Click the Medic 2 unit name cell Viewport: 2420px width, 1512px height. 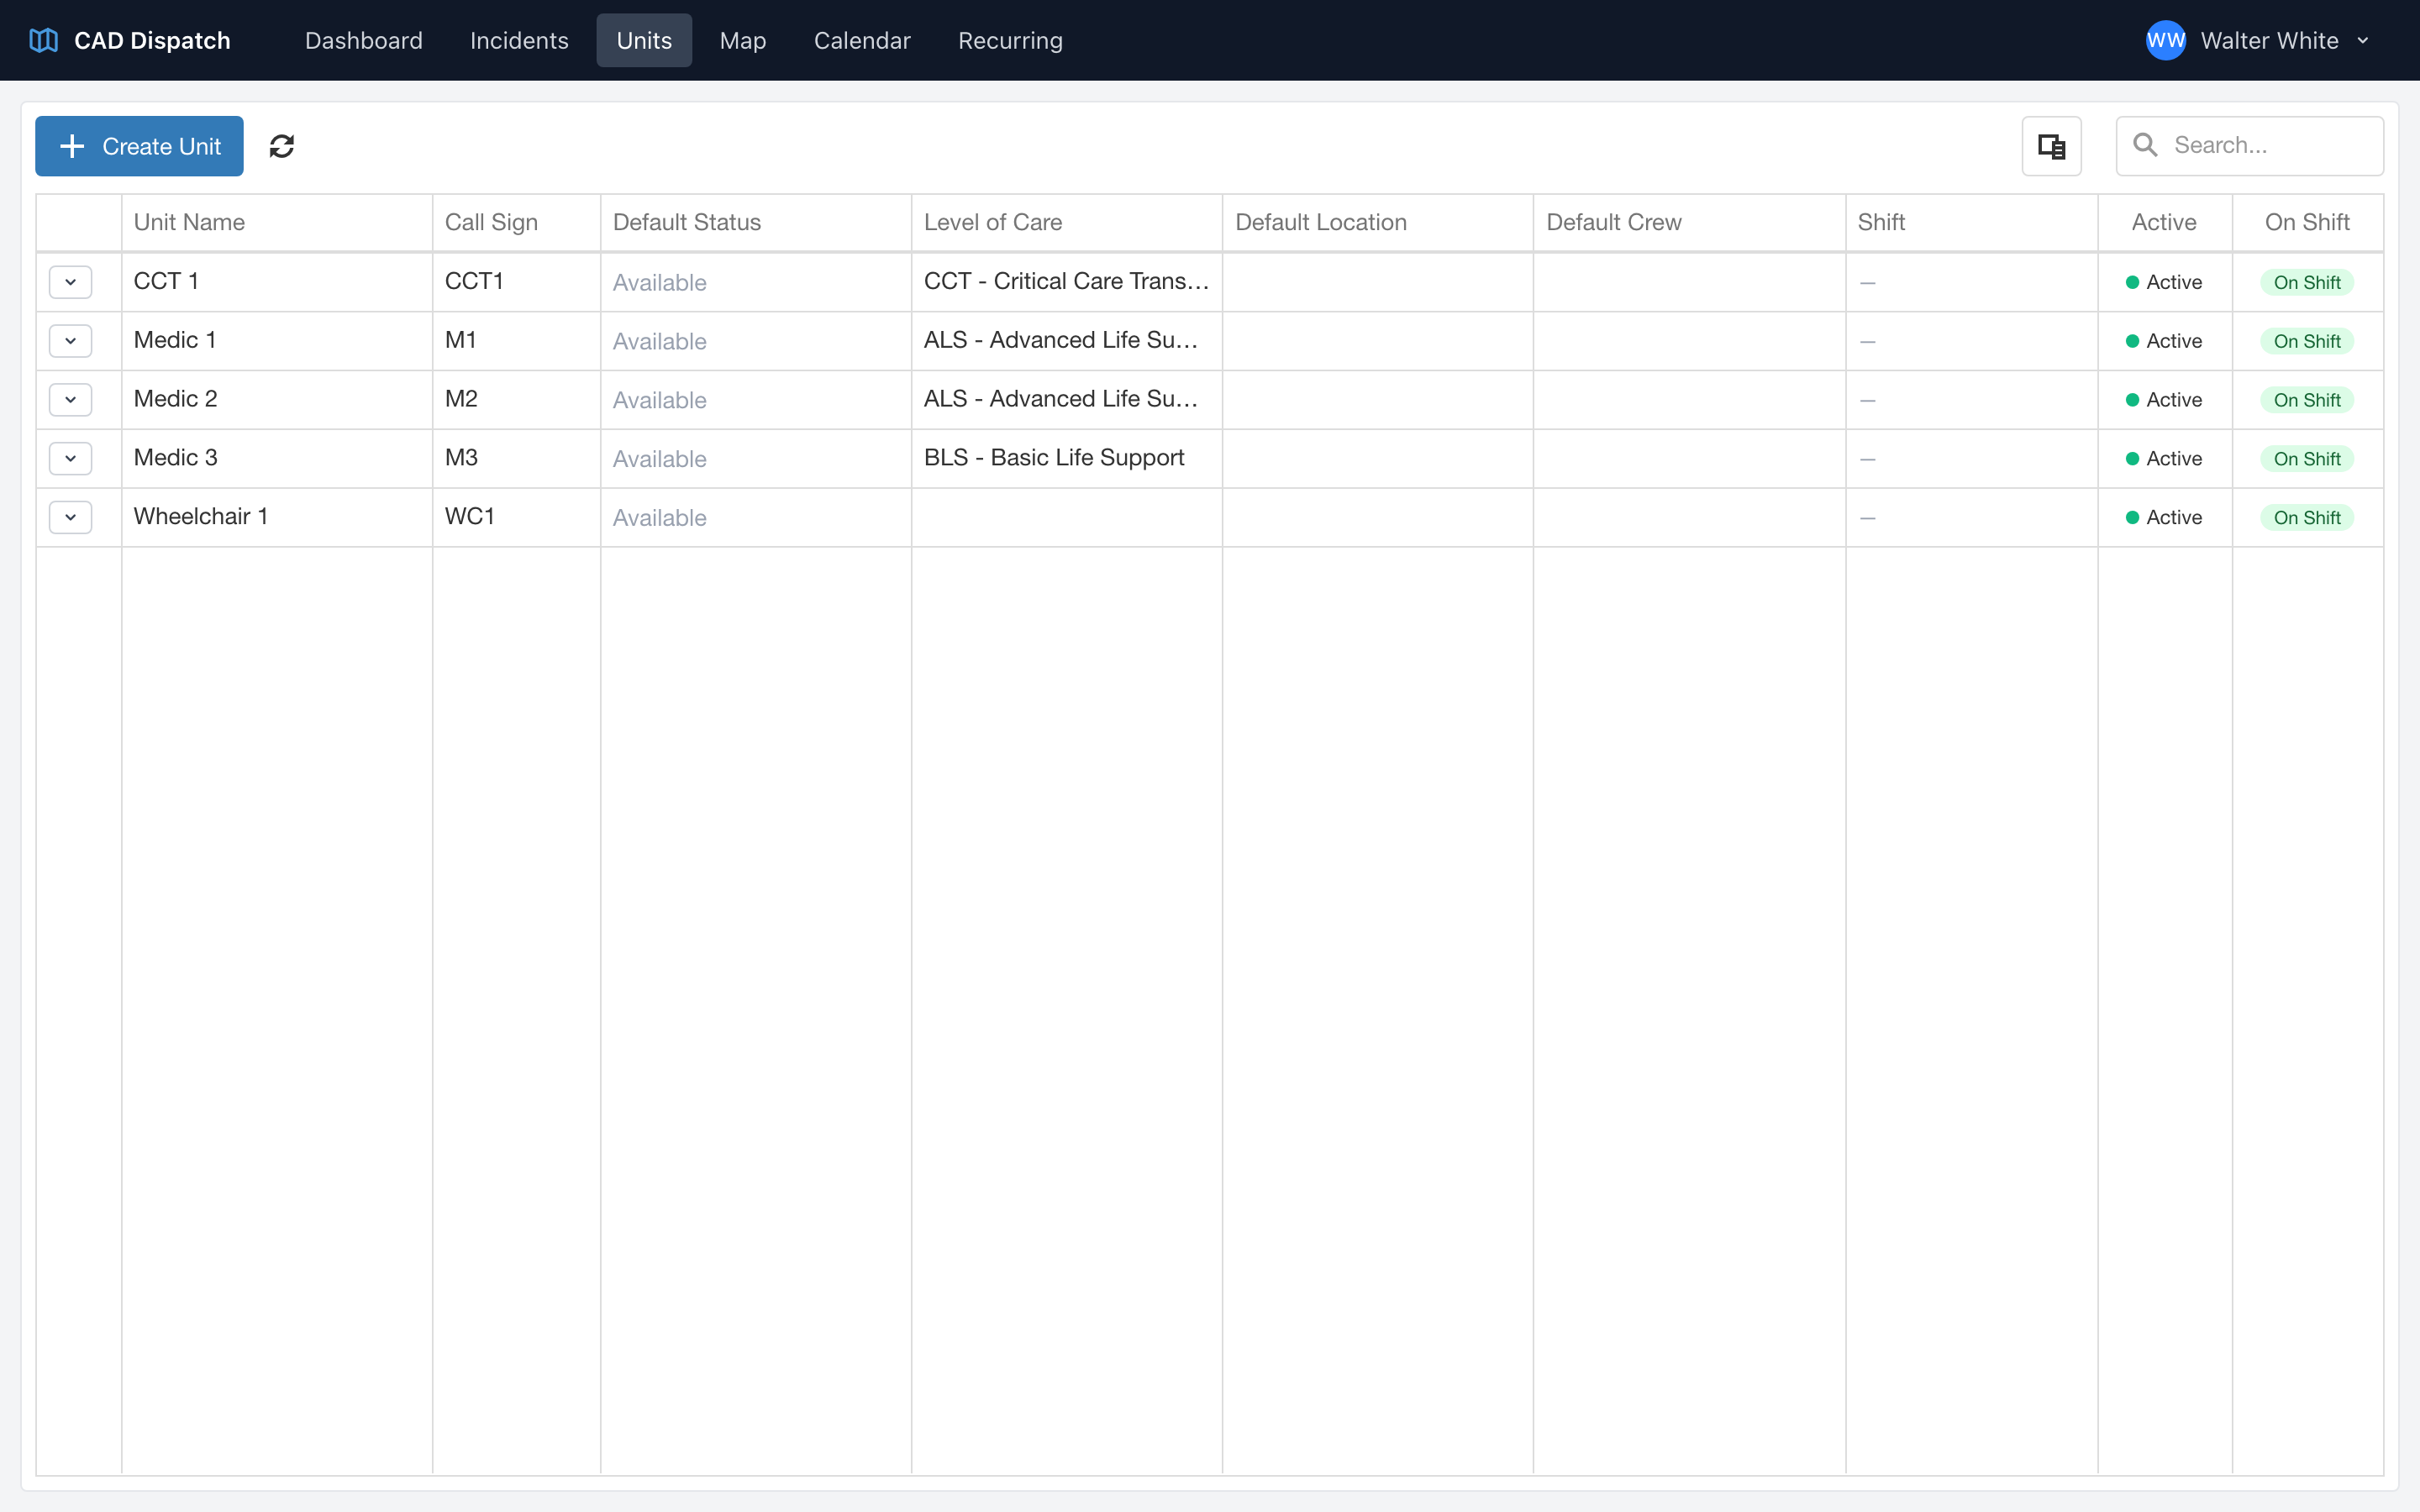277,400
